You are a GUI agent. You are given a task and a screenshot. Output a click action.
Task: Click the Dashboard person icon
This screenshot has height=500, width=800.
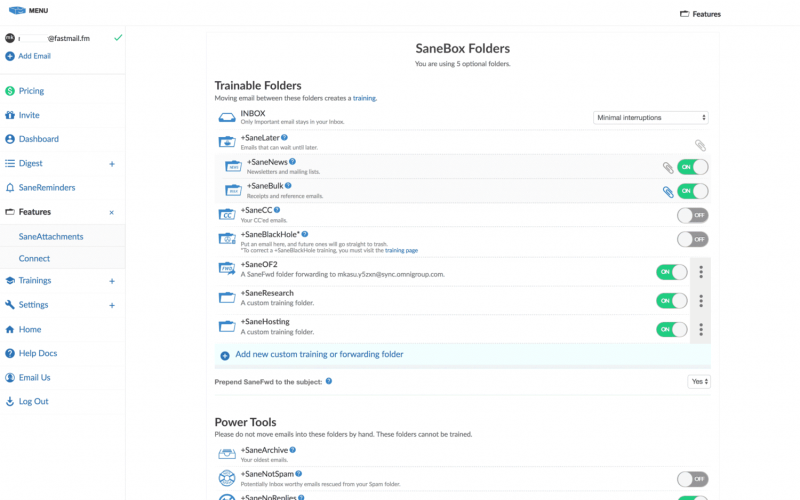tap(10, 139)
